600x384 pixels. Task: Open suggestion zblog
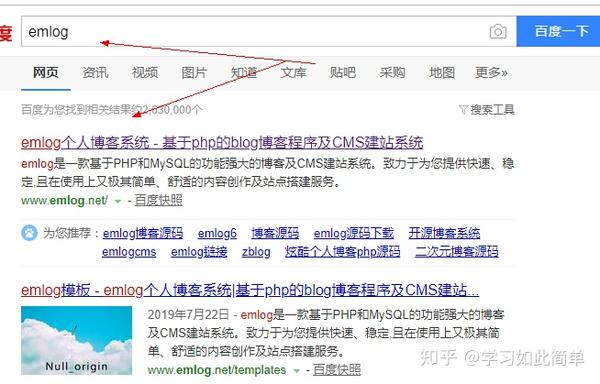256,252
